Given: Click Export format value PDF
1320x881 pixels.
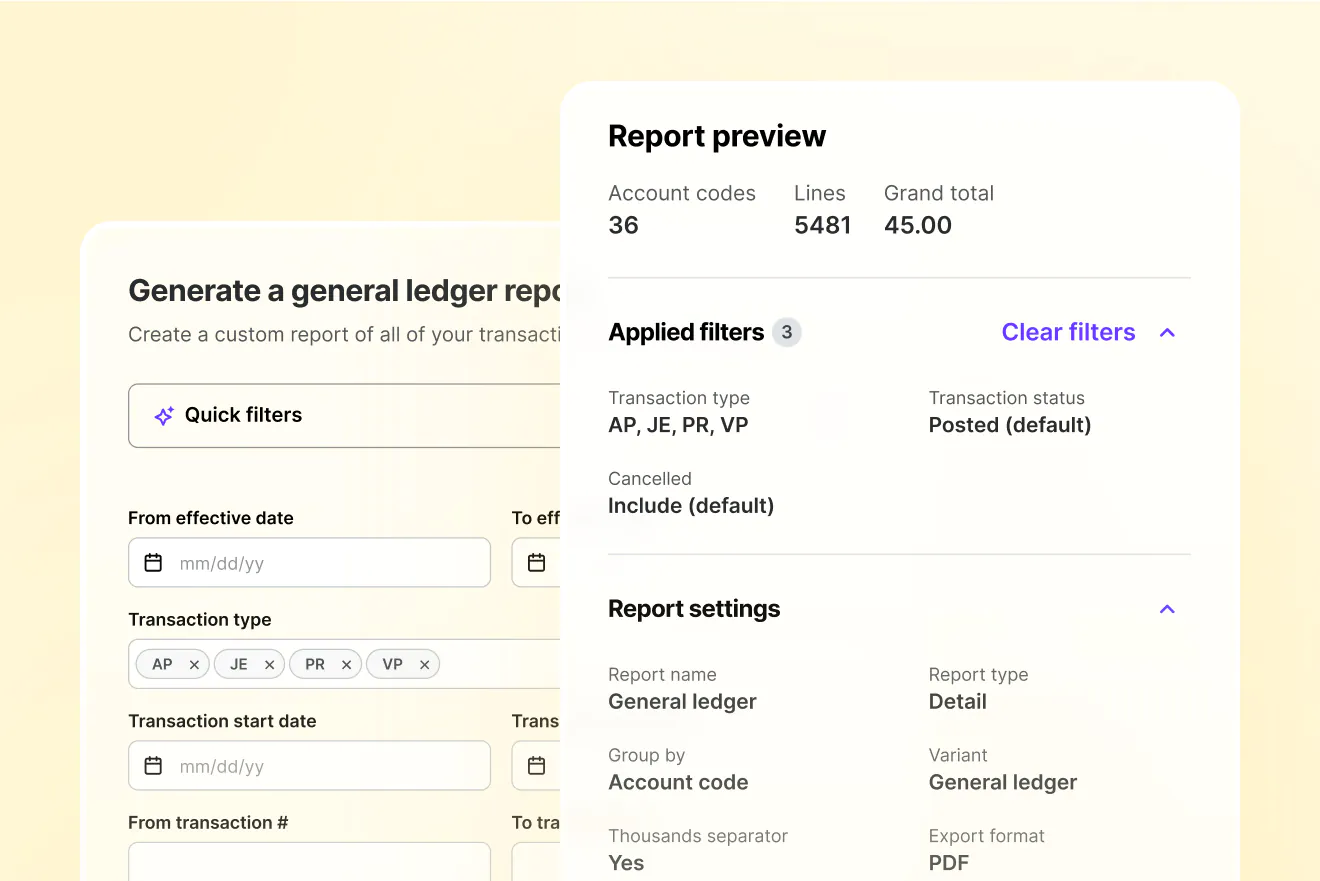Looking at the screenshot, I should click(949, 863).
